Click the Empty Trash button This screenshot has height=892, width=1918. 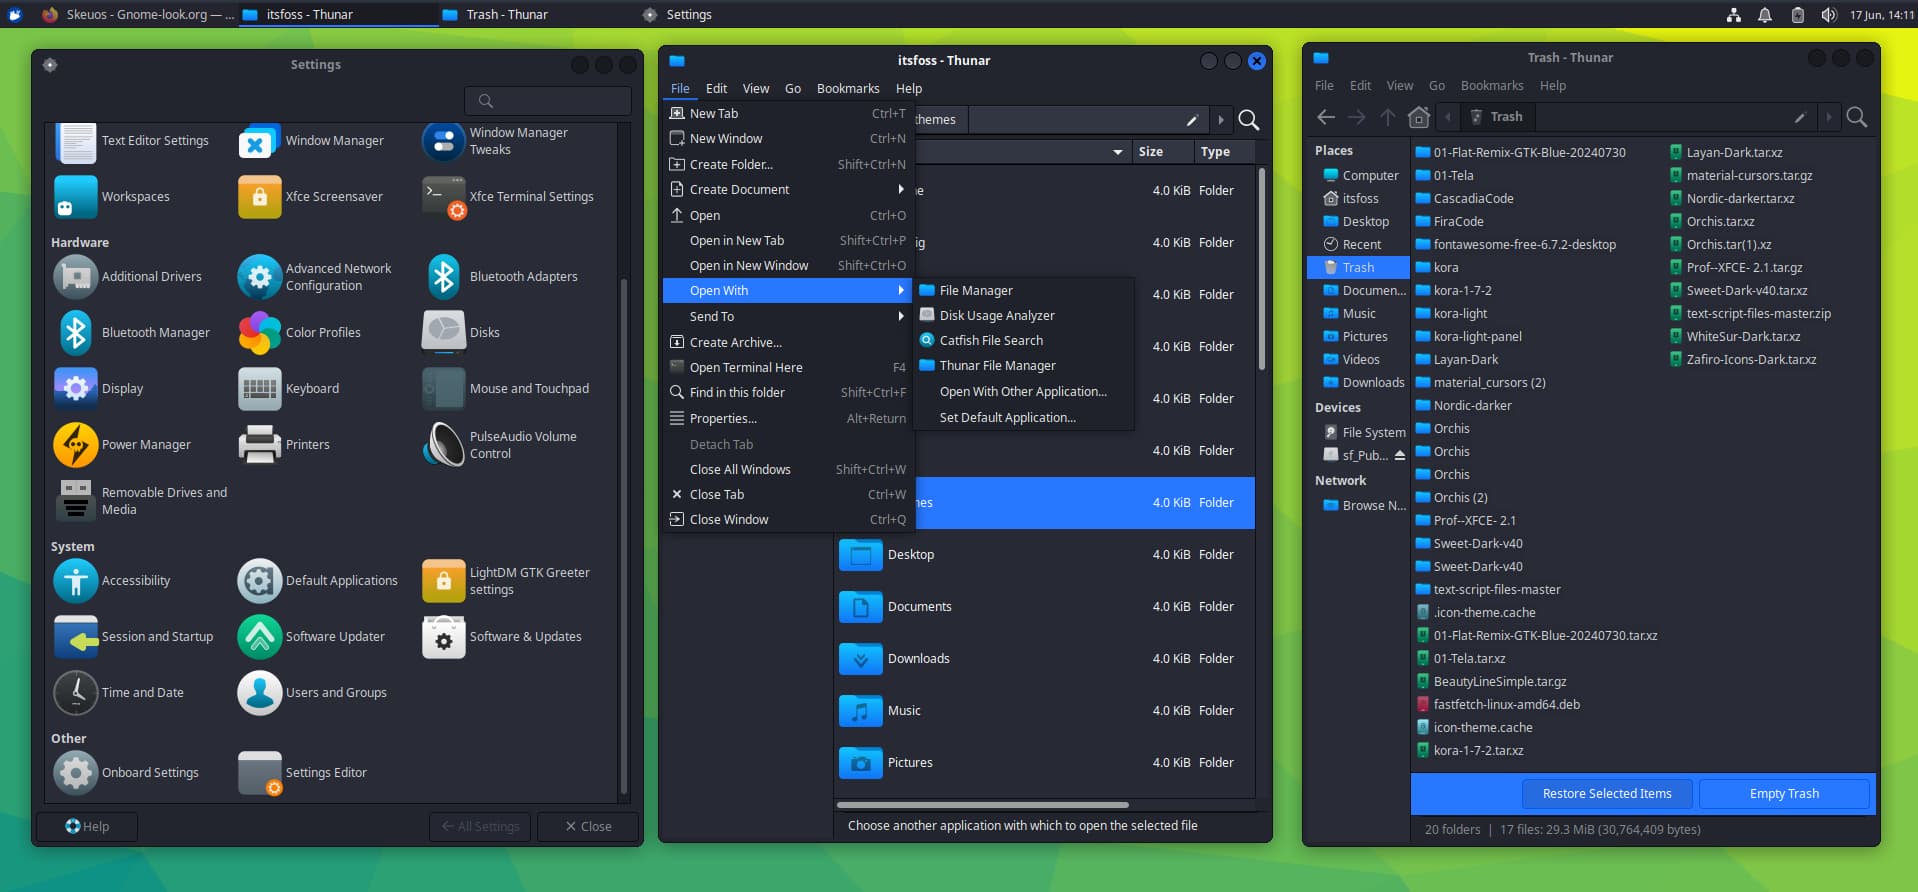pos(1784,794)
